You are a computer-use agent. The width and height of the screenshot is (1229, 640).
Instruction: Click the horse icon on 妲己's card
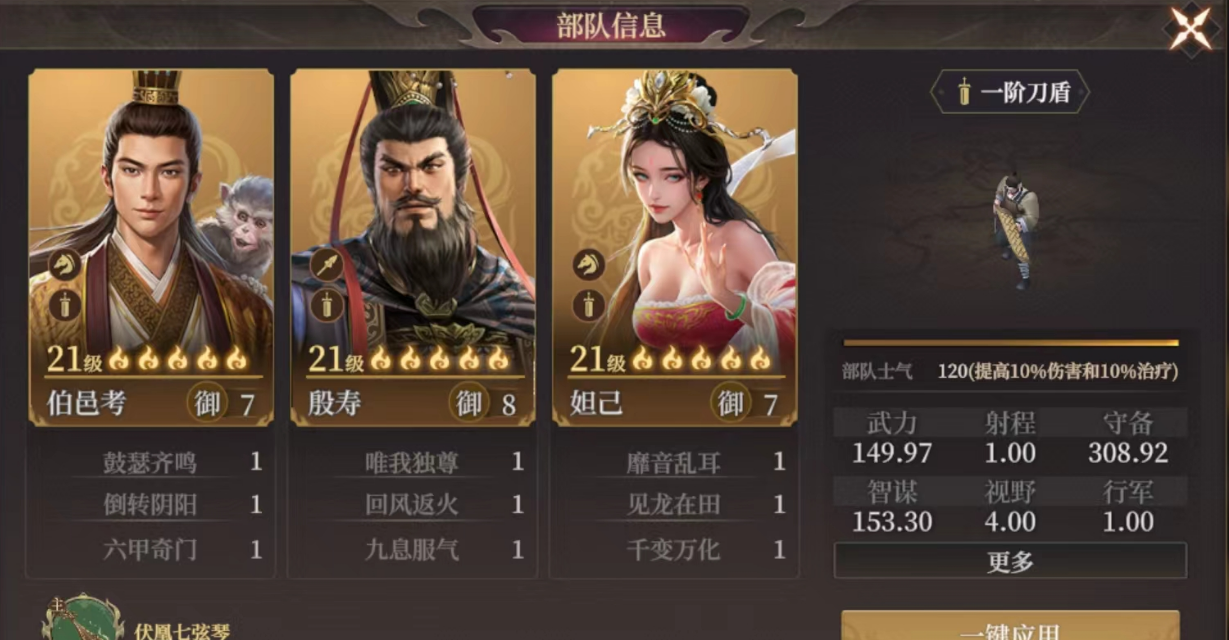tap(589, 265)
